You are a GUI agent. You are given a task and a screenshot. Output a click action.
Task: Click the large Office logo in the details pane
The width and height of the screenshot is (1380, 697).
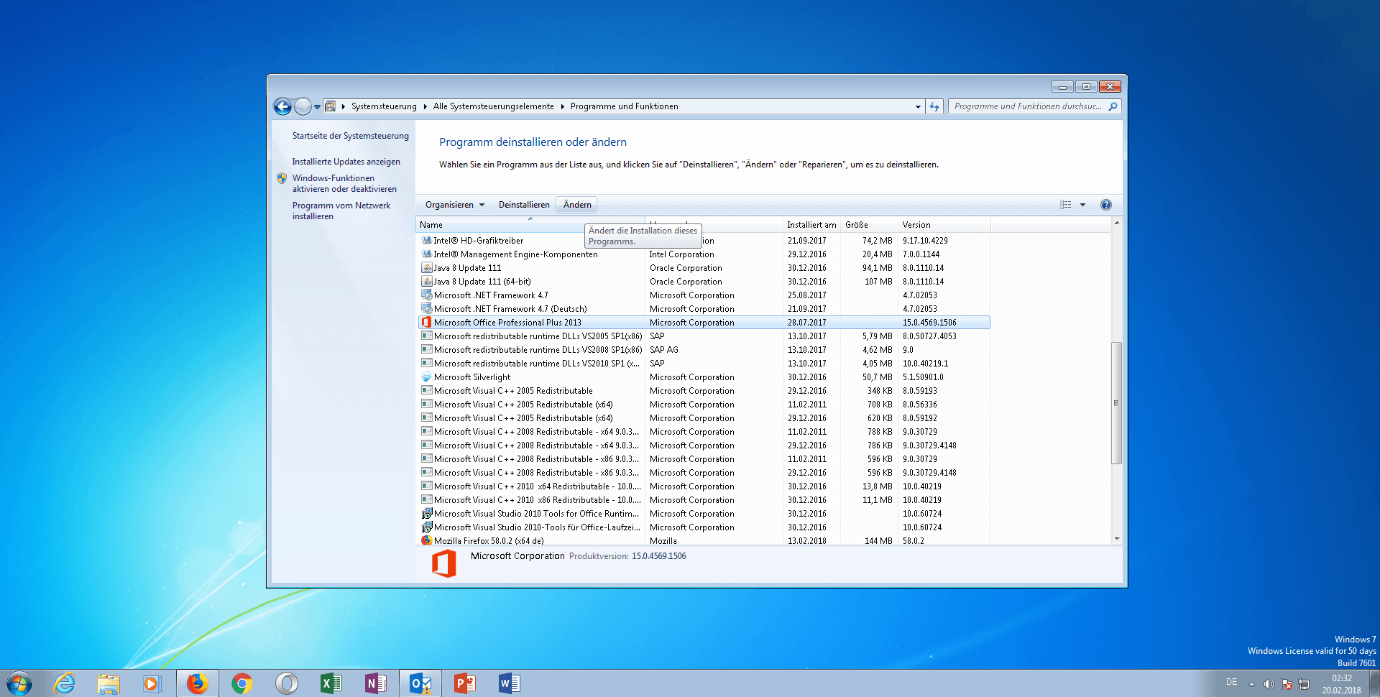point(444,564)
